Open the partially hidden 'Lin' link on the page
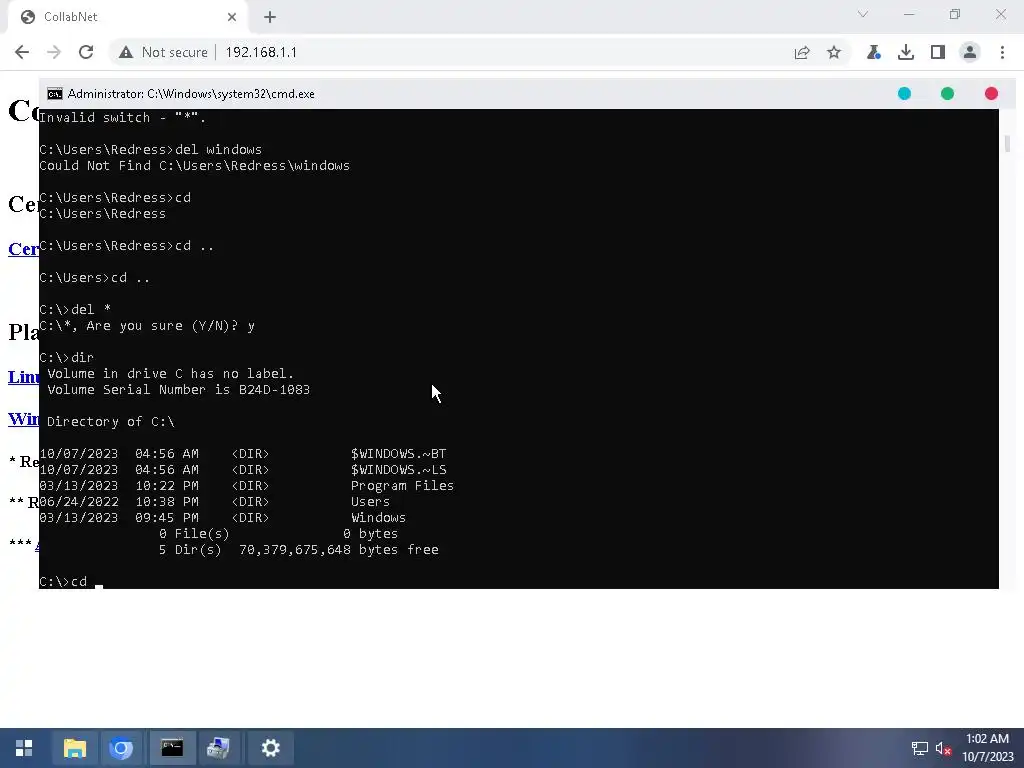 [x=24, y=377]
